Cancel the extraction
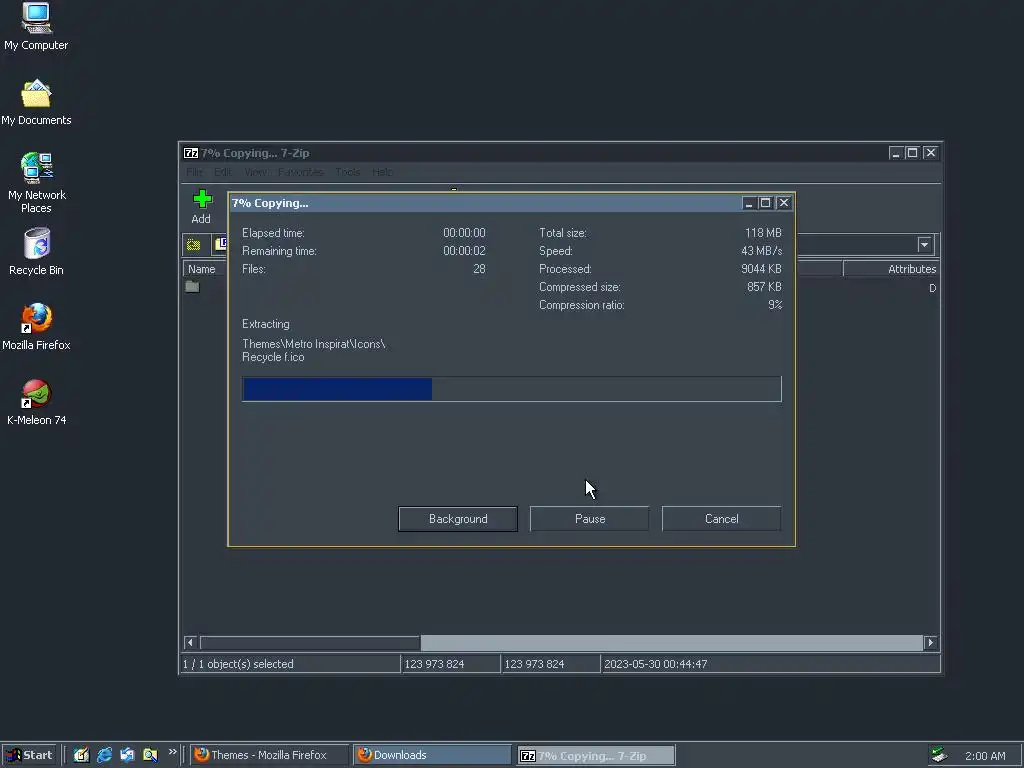The width and height of the screenshot is (1024, 768). point(722,519)
